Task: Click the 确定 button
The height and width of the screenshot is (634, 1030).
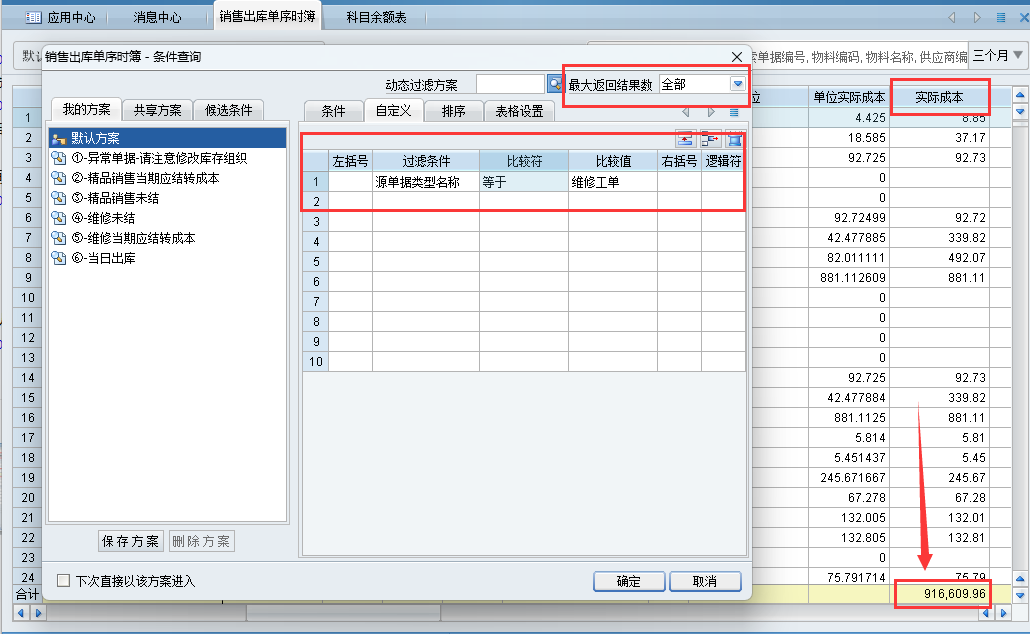Action: pos(629,581)
